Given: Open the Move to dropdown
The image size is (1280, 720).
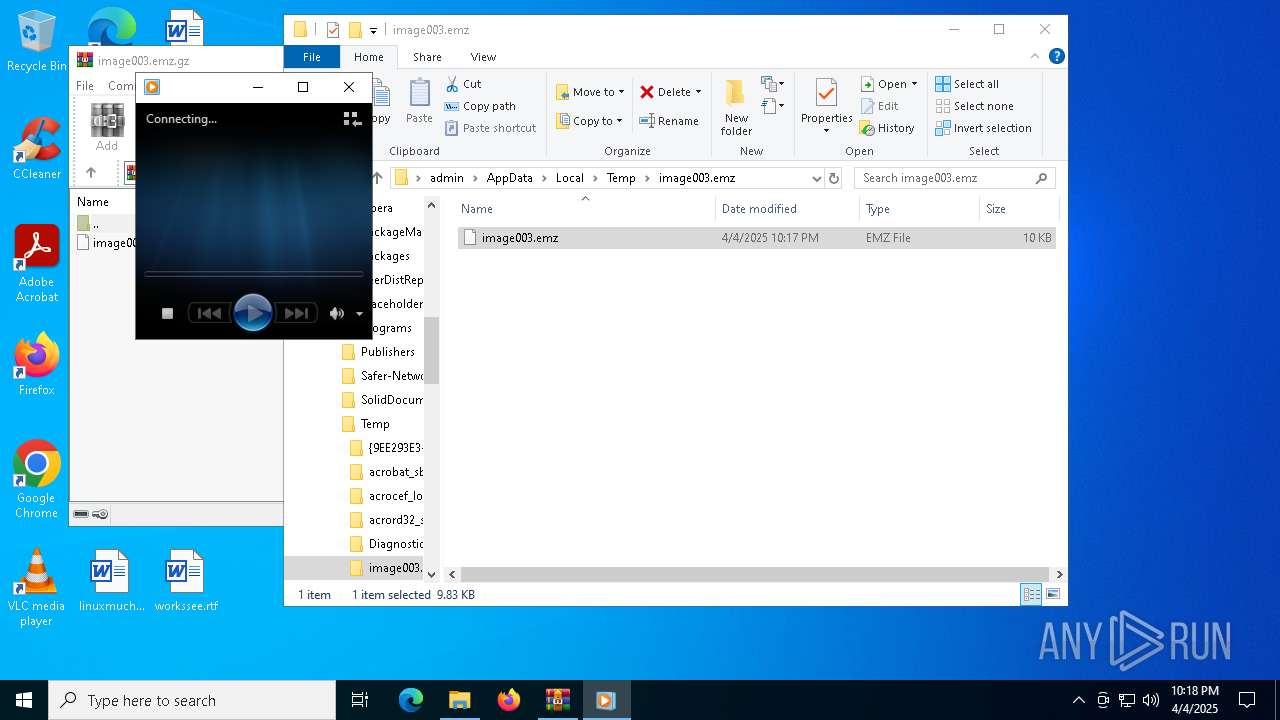Looking at the screenshot, I should (590, 92).
